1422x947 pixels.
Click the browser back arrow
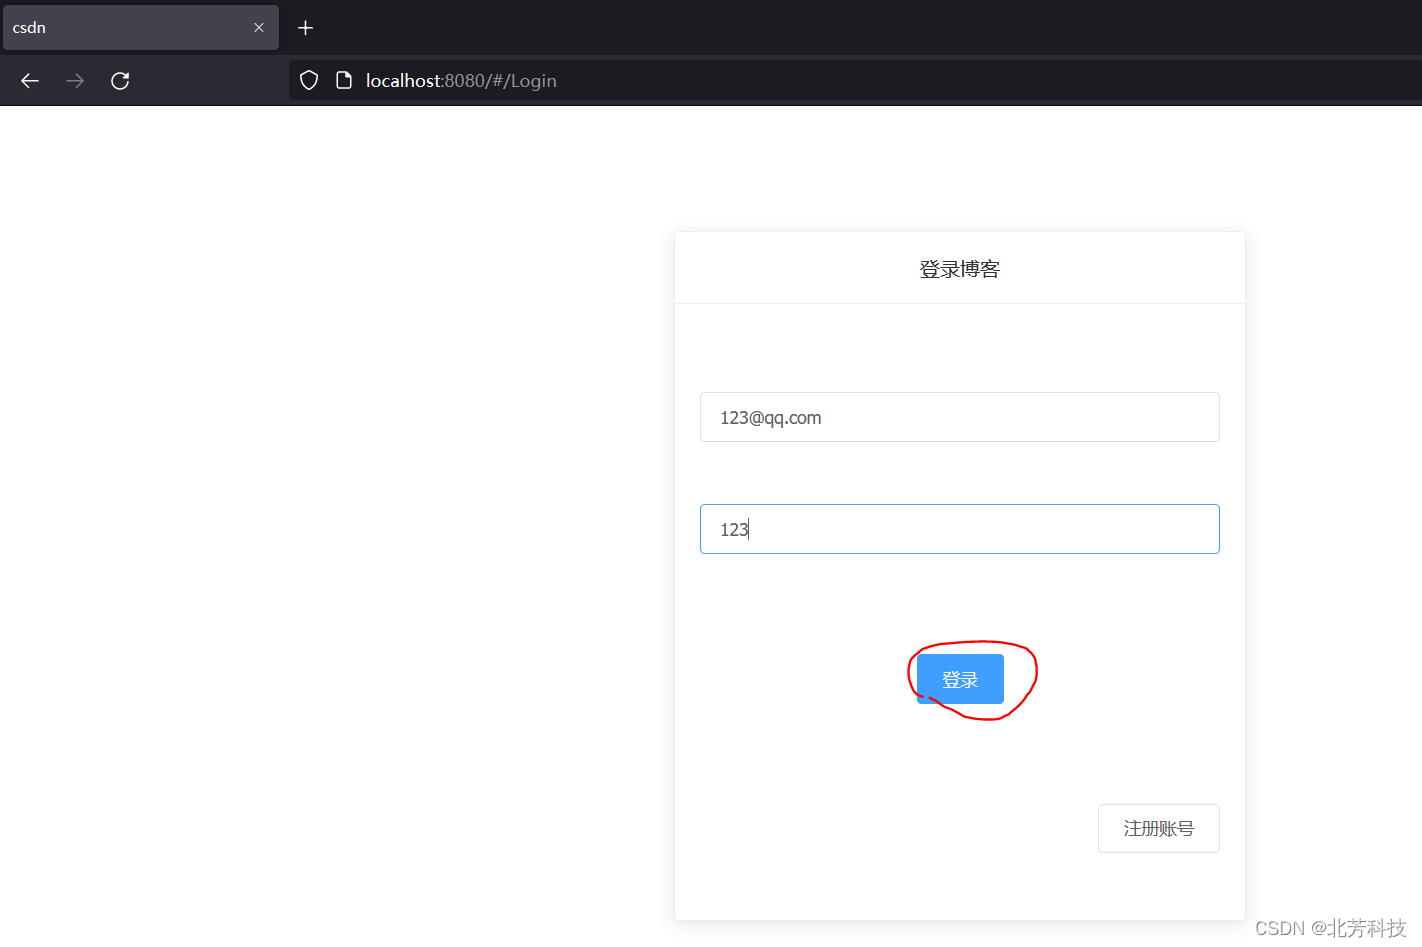[30, 81]
